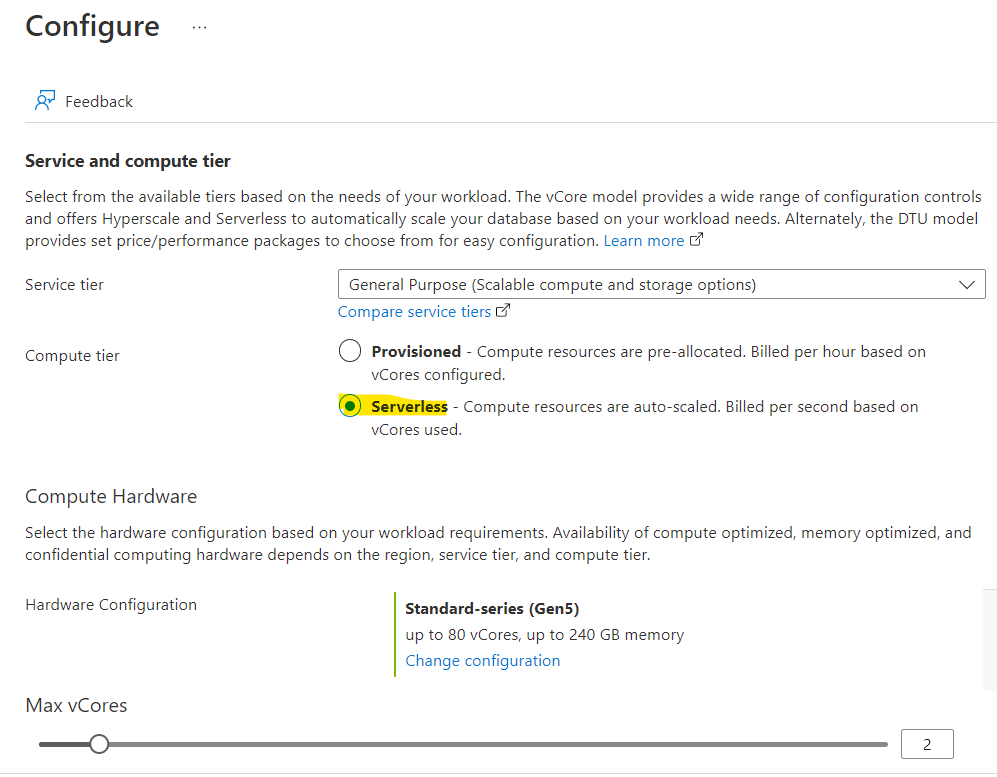This screenshot has height=777, width=997.
Task: Click the Service tier dropdown chevron arrow
Action: click(x=966, y=285)
